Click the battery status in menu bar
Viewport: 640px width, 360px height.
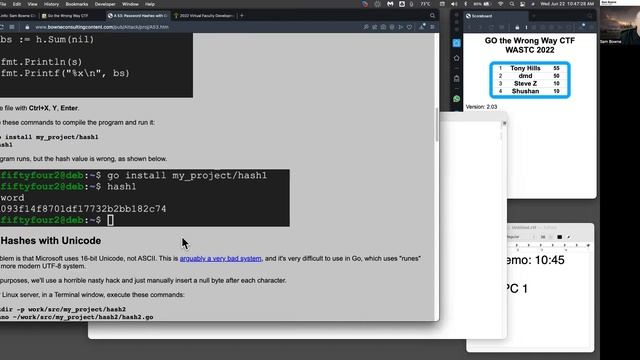[x=482, y=4]
